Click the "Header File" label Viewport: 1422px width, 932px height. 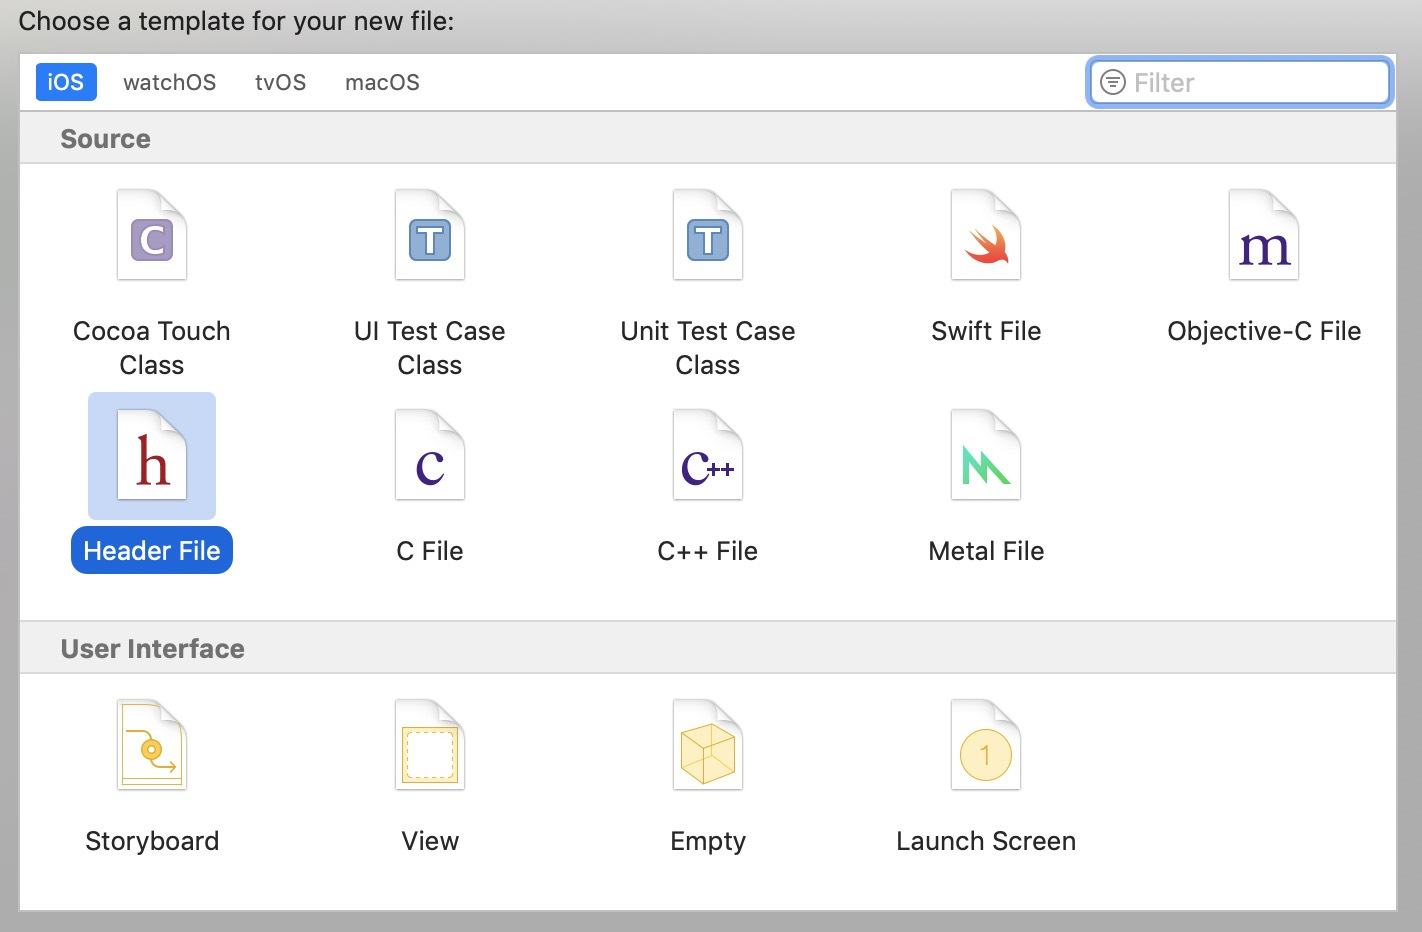coord(152,551)
